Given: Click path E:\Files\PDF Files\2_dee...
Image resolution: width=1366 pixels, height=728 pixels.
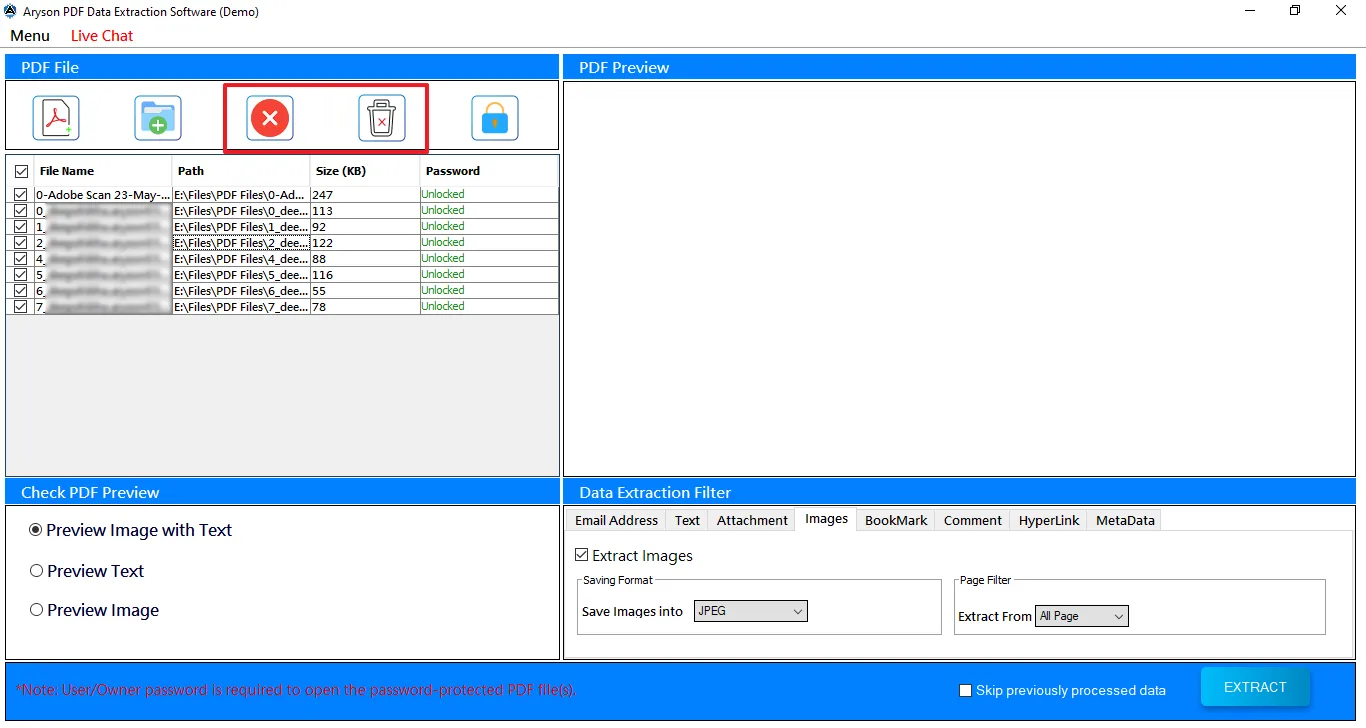Looking at the screenshot, I should point(241,243).
